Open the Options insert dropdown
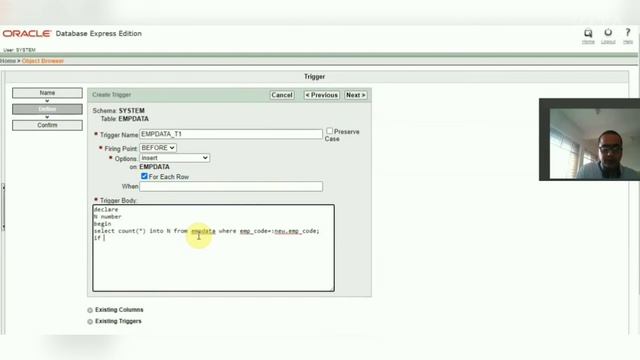This screenshot has height=360, width=640. [175, 158]
